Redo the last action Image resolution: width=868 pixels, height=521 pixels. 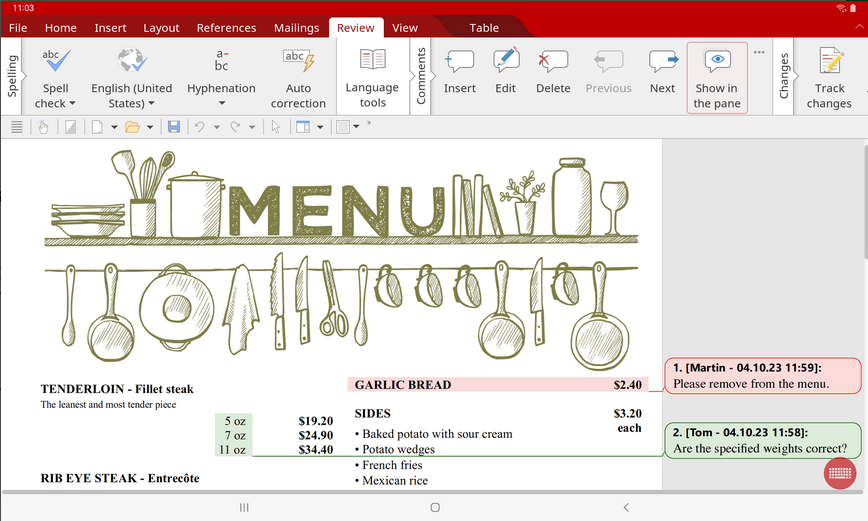coord(235,127)
